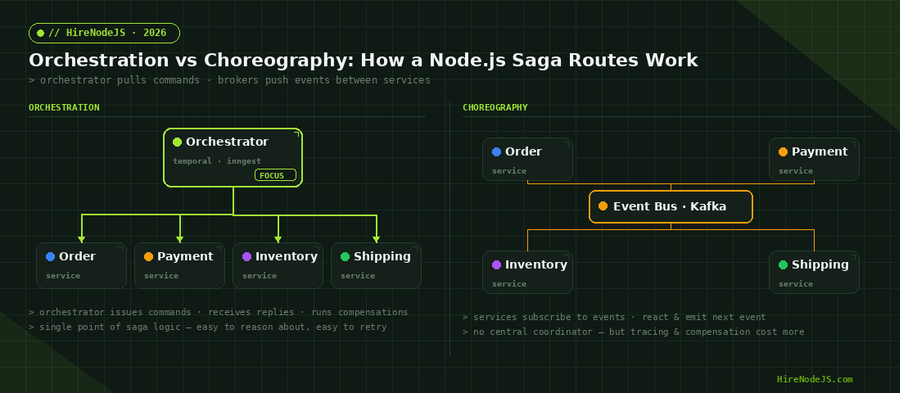The image size is (900, 393).
Task: Select the Payment service card under Choreography
Action: (x=814, y=159)
